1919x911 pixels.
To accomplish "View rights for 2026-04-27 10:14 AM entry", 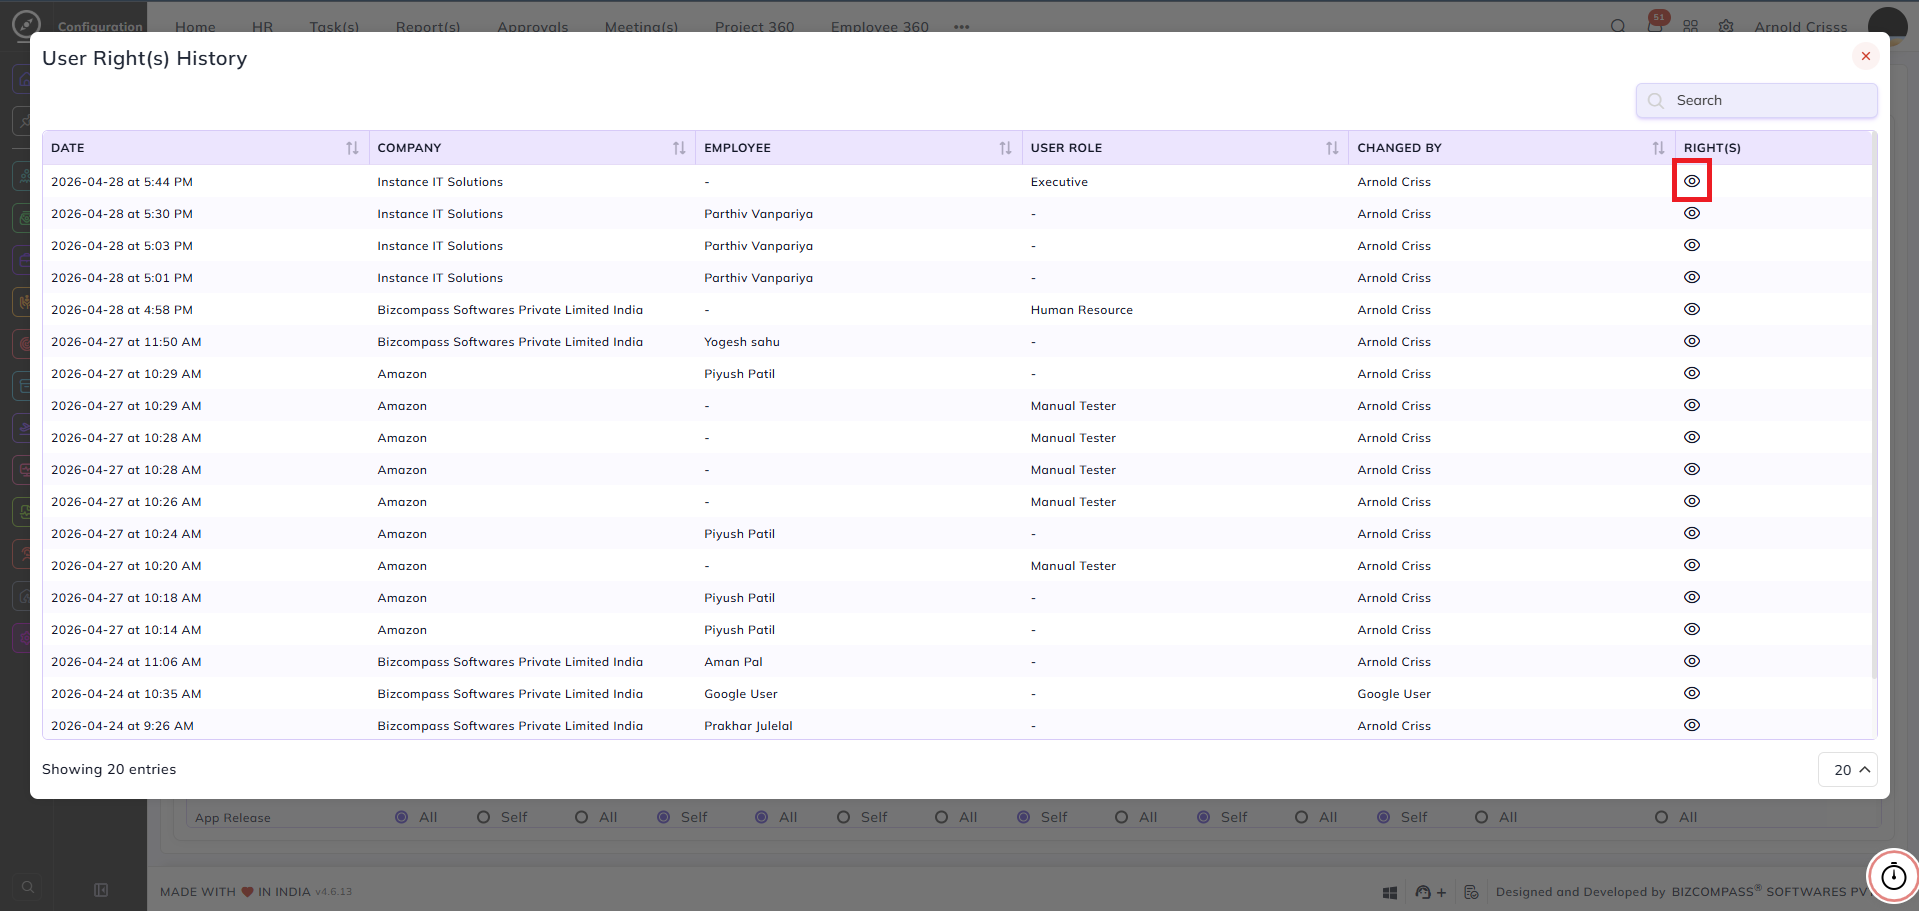I will pos(1692,629).
